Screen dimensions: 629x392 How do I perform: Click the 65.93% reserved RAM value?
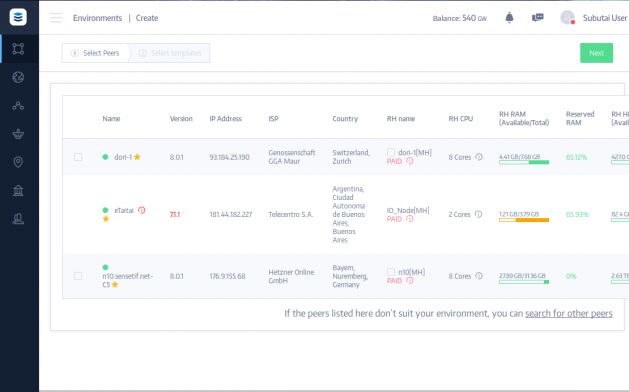coord(577,214)
